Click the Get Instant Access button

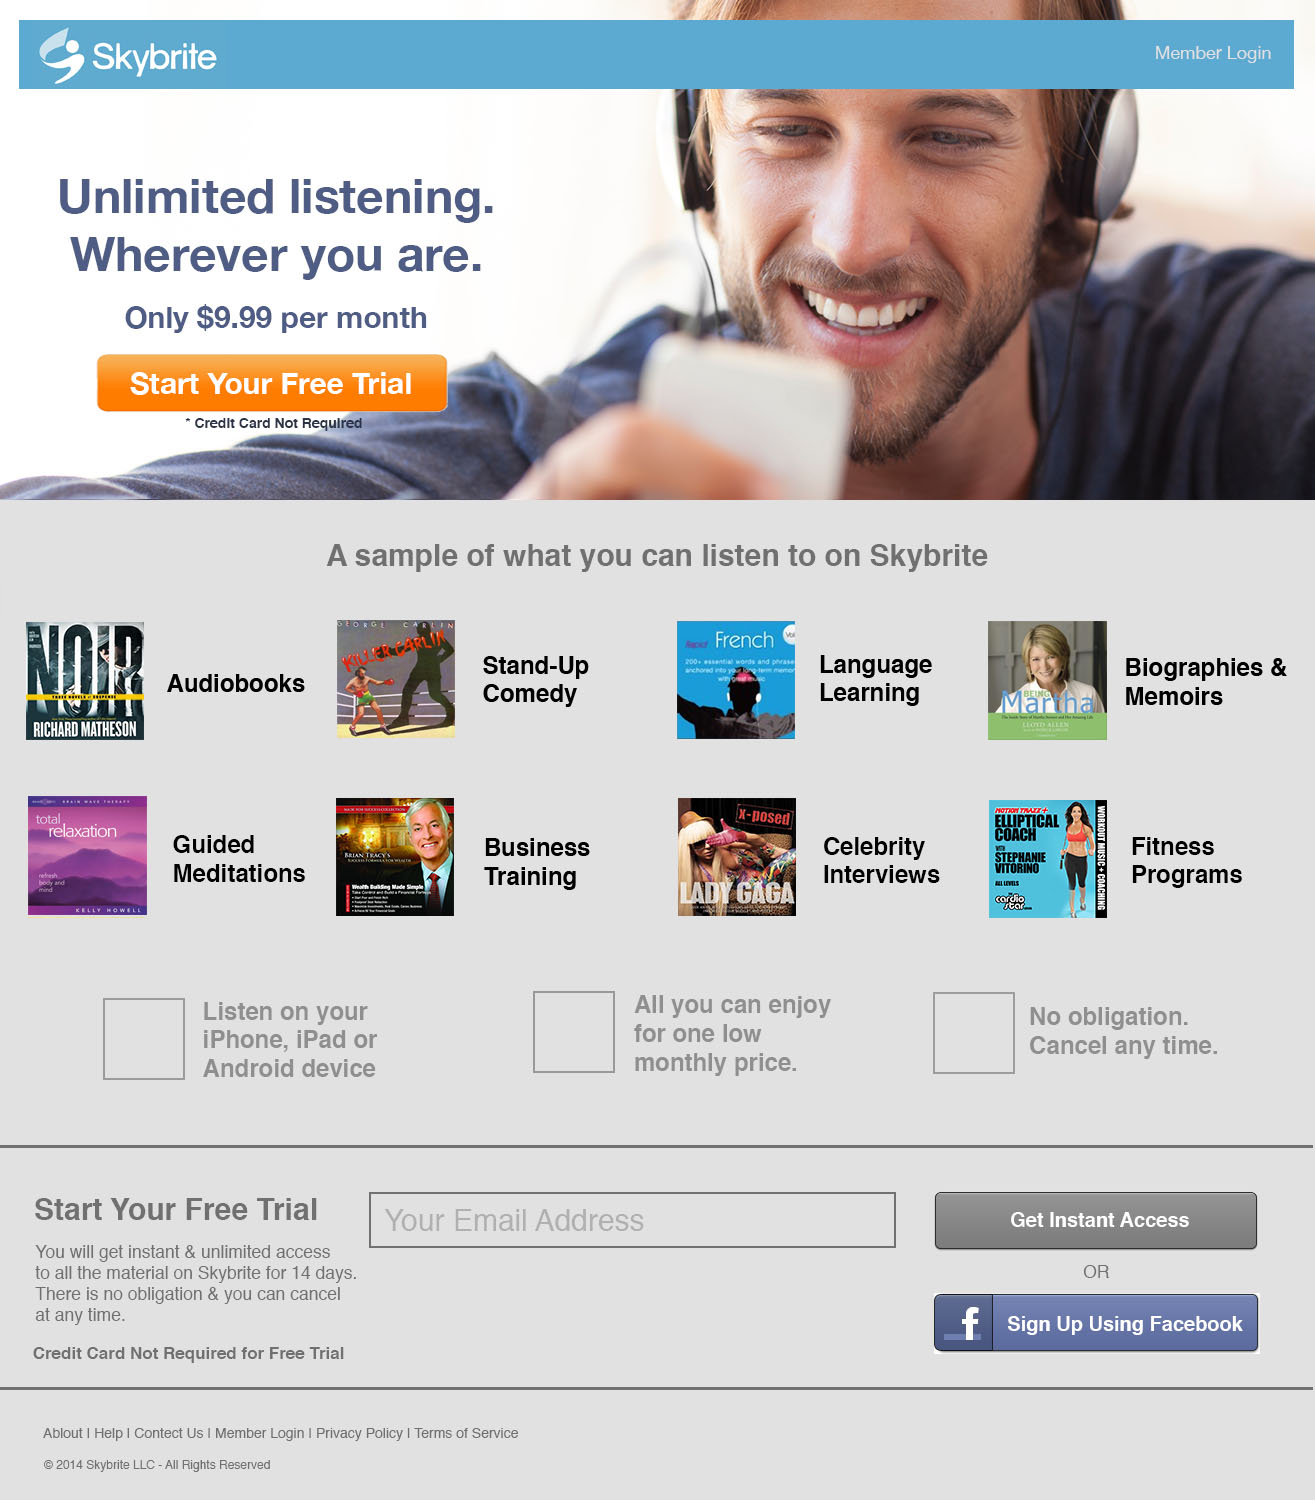[1096, 1220]
